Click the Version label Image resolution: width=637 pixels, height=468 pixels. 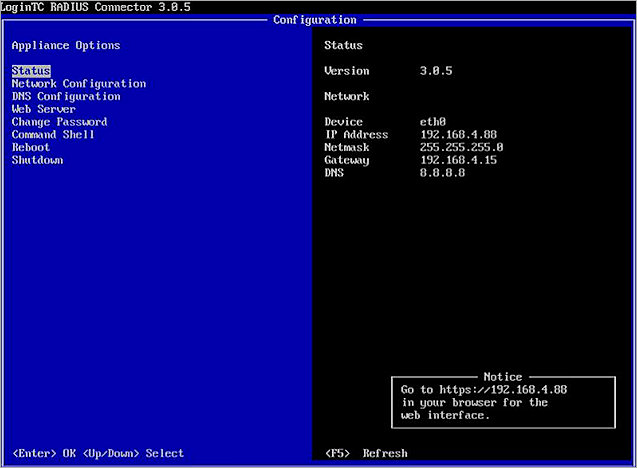(347, 71)
